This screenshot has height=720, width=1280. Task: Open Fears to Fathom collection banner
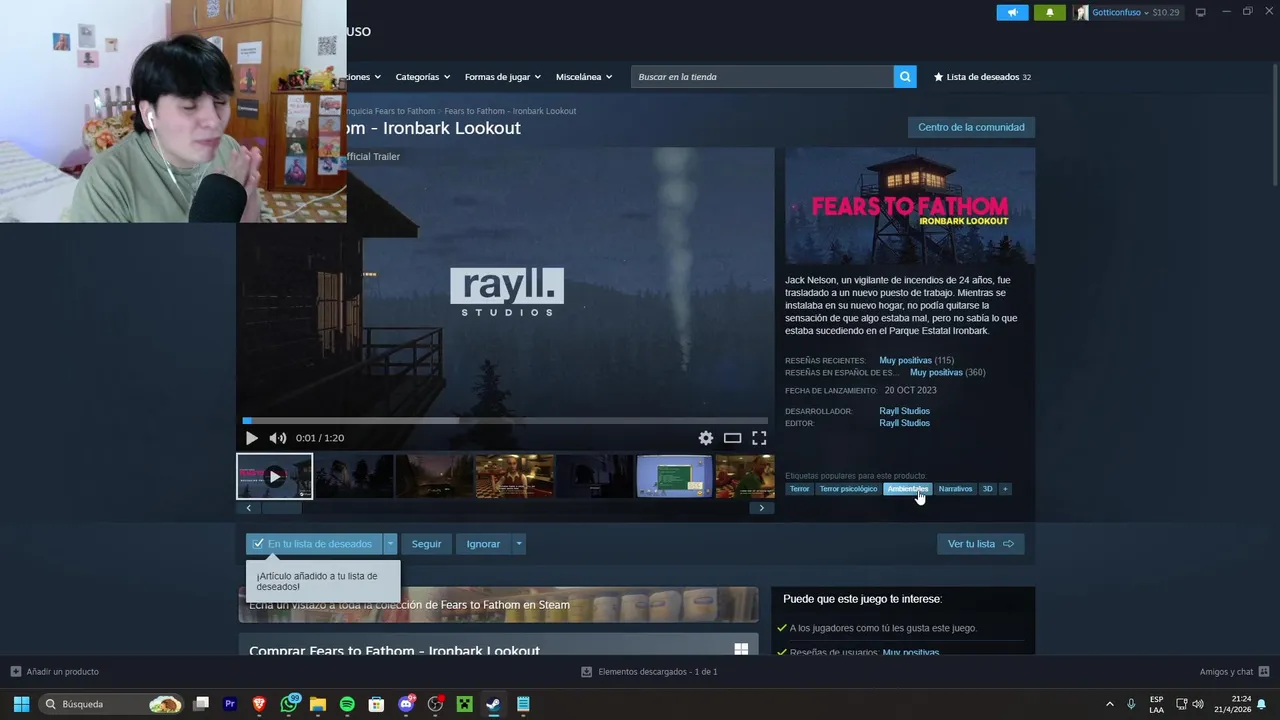(x=498, y=605)
